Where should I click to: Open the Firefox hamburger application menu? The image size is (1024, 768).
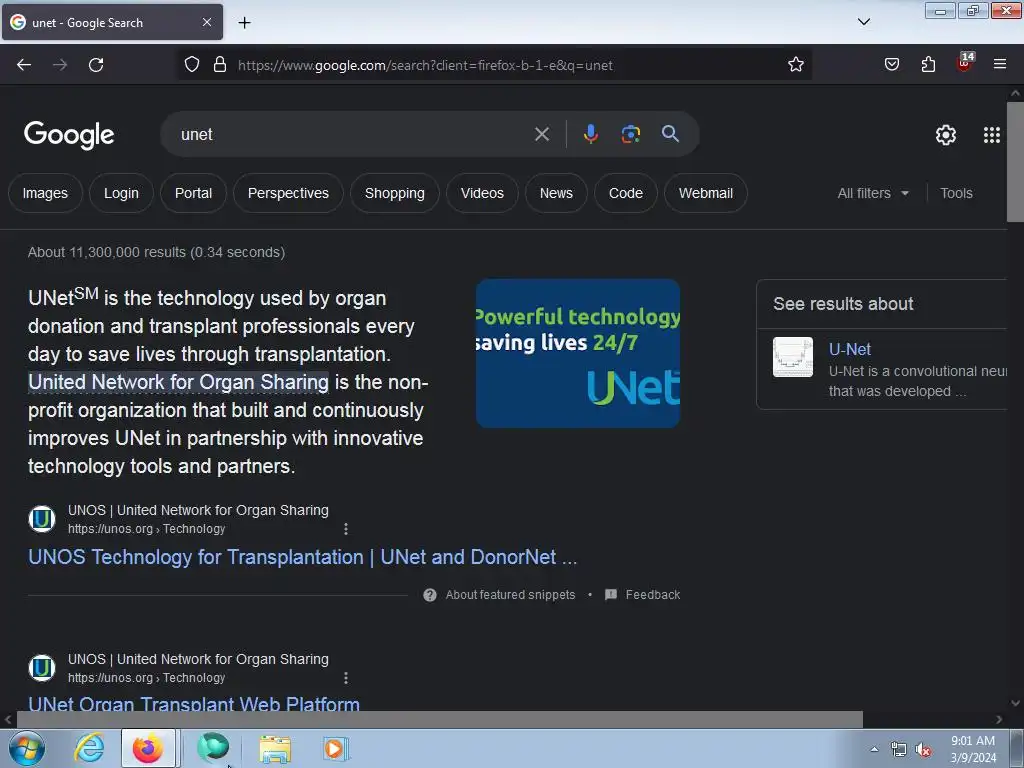point(1000,65)
